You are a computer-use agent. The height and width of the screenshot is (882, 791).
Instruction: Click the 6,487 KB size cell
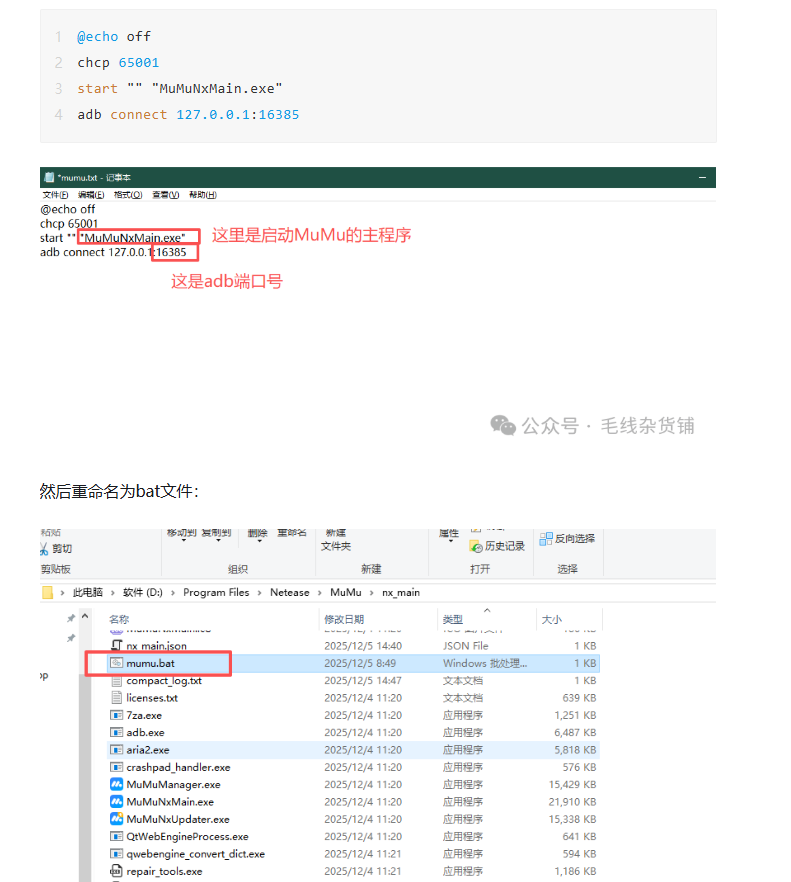575,732
